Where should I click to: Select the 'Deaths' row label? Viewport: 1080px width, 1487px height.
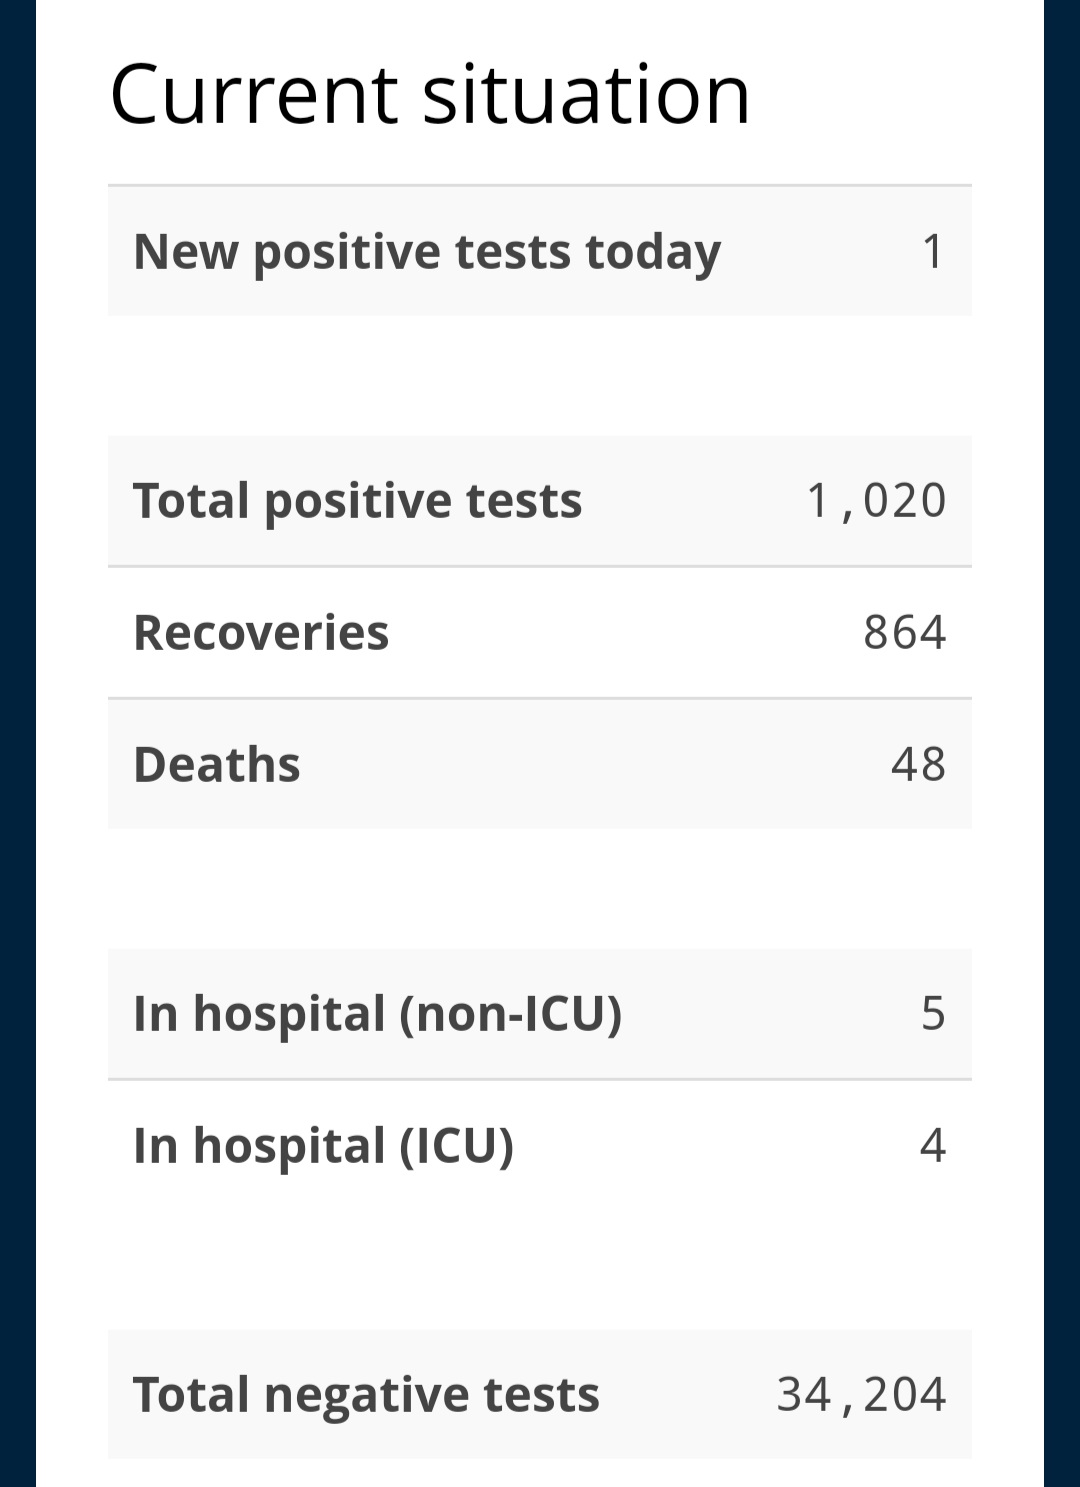[x=217, y=765]
